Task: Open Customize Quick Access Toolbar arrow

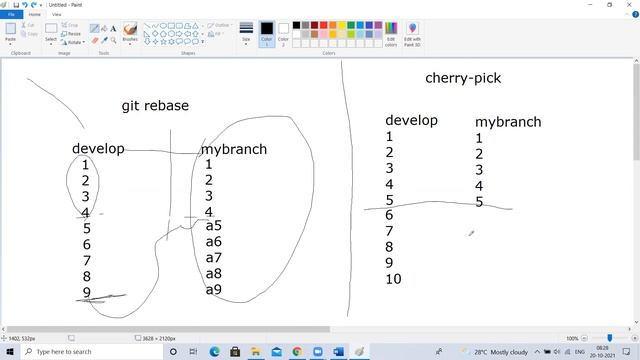Action: pos(41,5)
